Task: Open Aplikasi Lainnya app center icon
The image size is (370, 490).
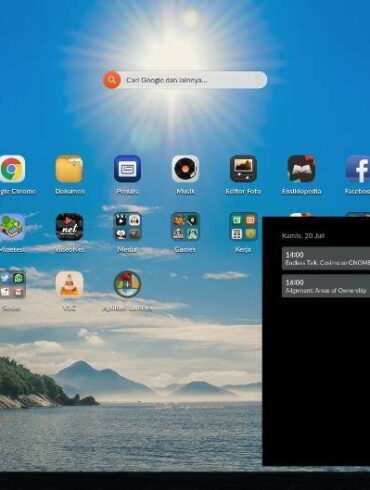Action: click(x=127, y=284)
